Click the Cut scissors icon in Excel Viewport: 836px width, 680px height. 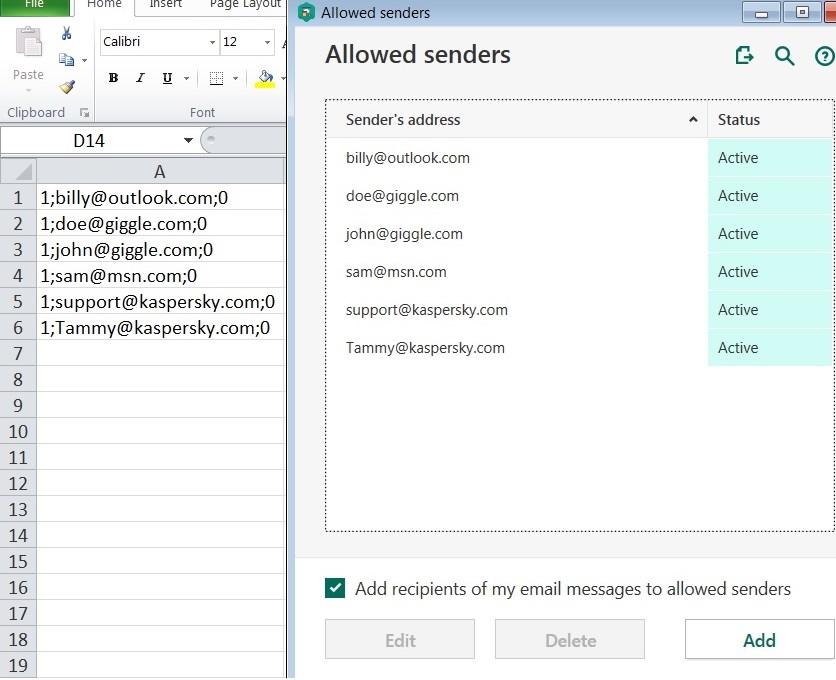66,34
